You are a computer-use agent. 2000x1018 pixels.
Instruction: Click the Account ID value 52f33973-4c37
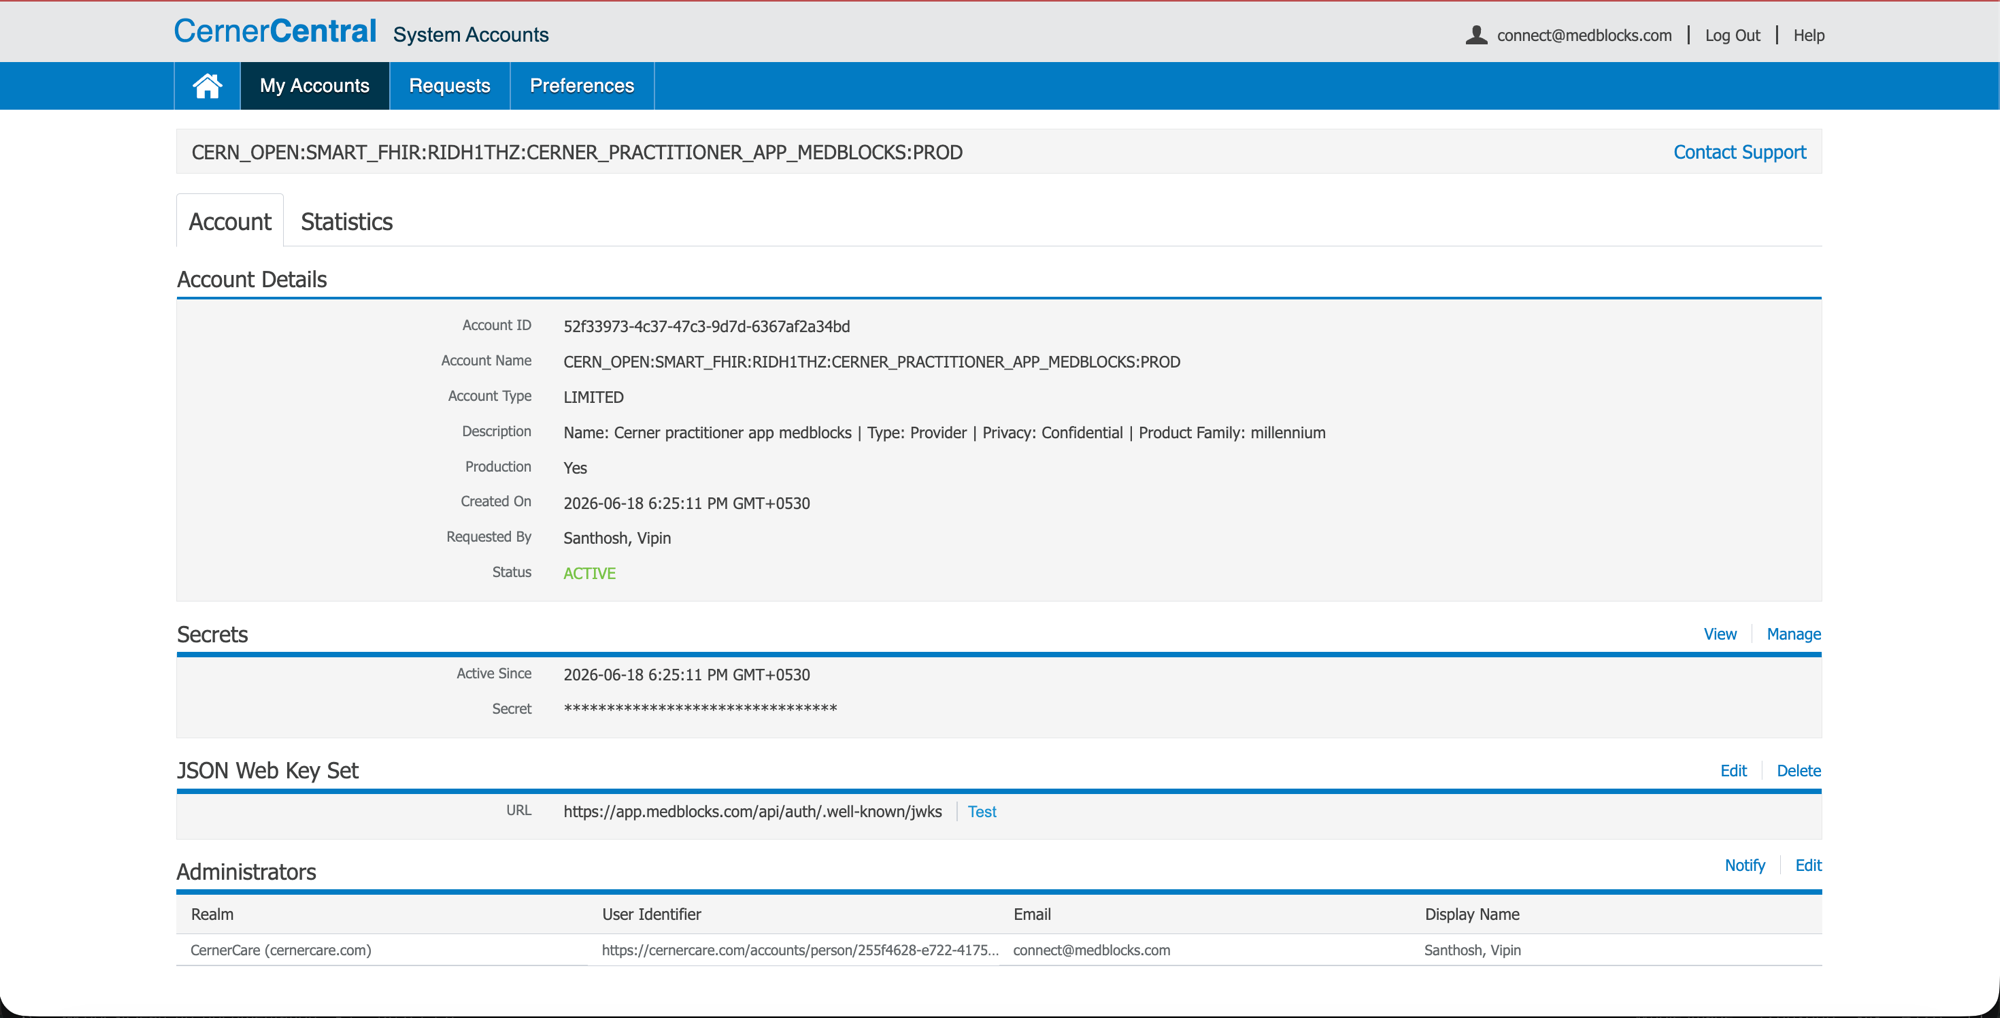[707, 327]
